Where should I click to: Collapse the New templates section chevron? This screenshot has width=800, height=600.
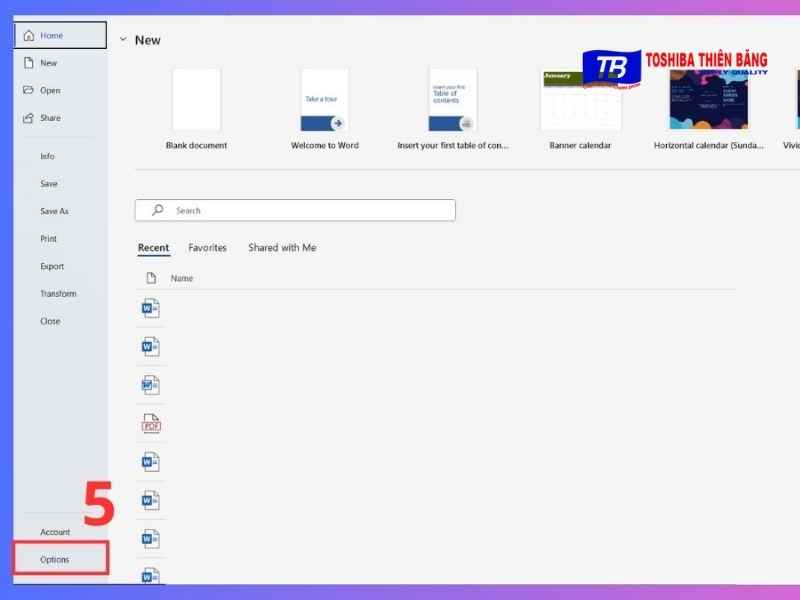pyautogui.click(x=123, y=40)
